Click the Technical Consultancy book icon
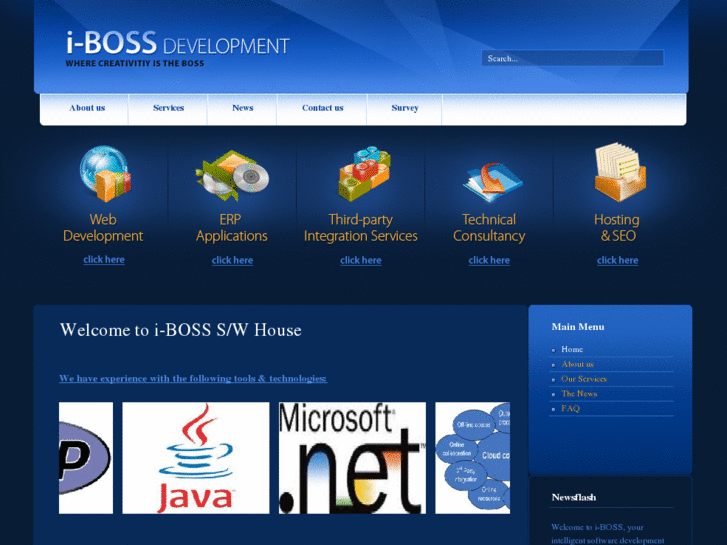 [x=492, y=181]
